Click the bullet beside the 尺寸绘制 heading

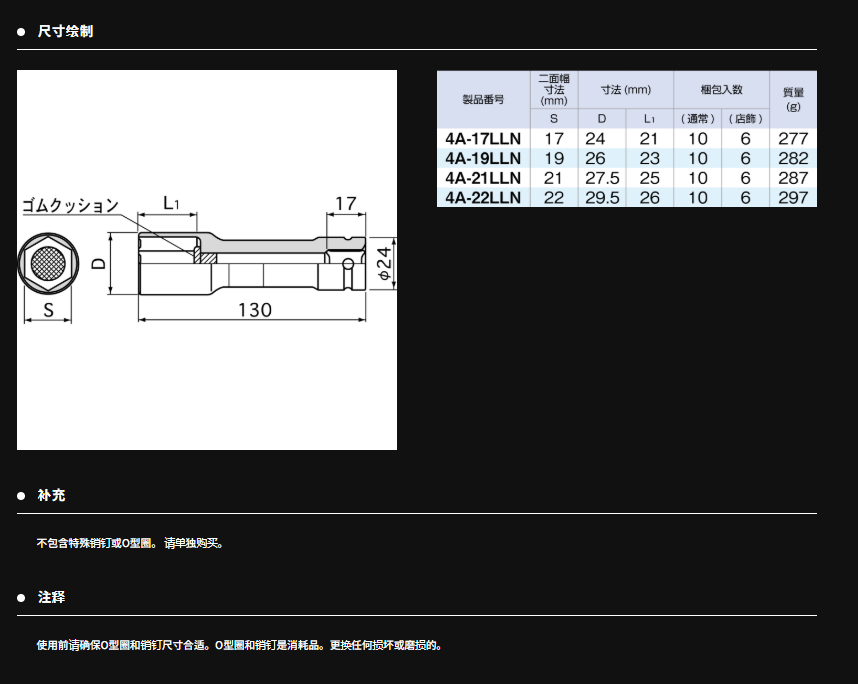coord(21,32)
